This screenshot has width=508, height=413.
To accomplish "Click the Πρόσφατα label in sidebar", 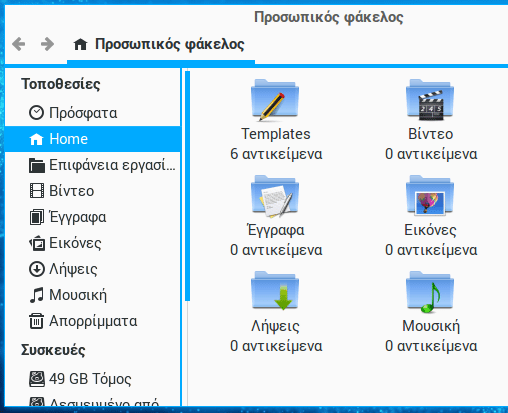I will pyautogui.click(x=83, y=113).
